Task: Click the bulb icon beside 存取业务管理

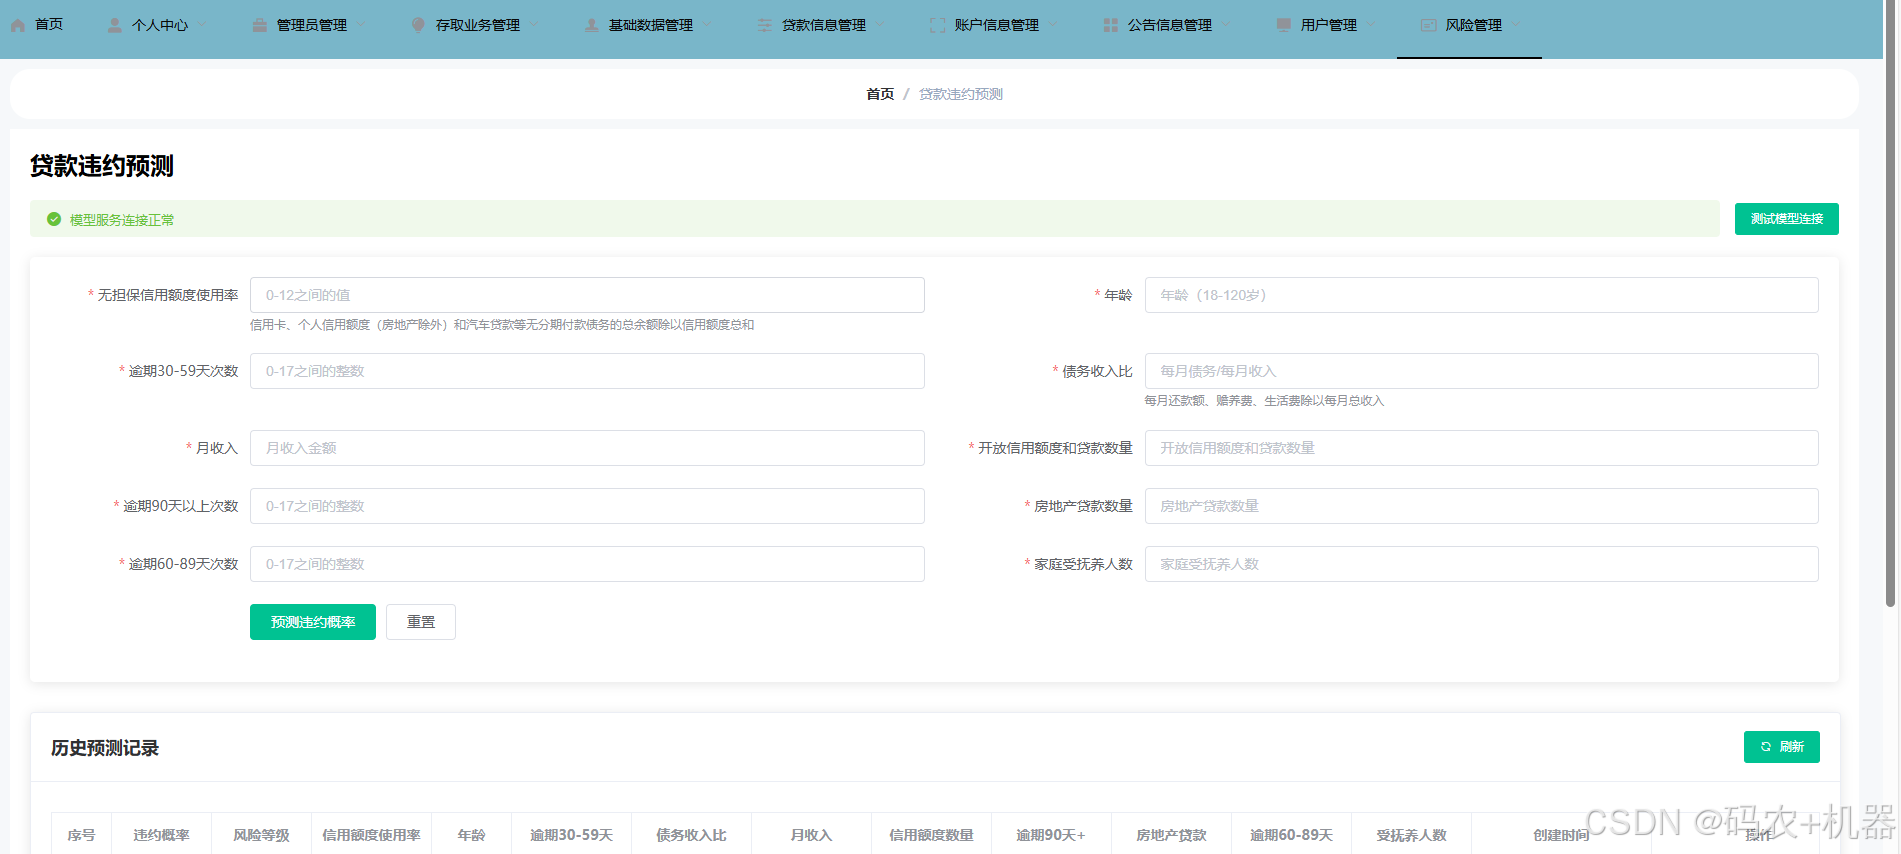Action: click(x=418, y=25)
